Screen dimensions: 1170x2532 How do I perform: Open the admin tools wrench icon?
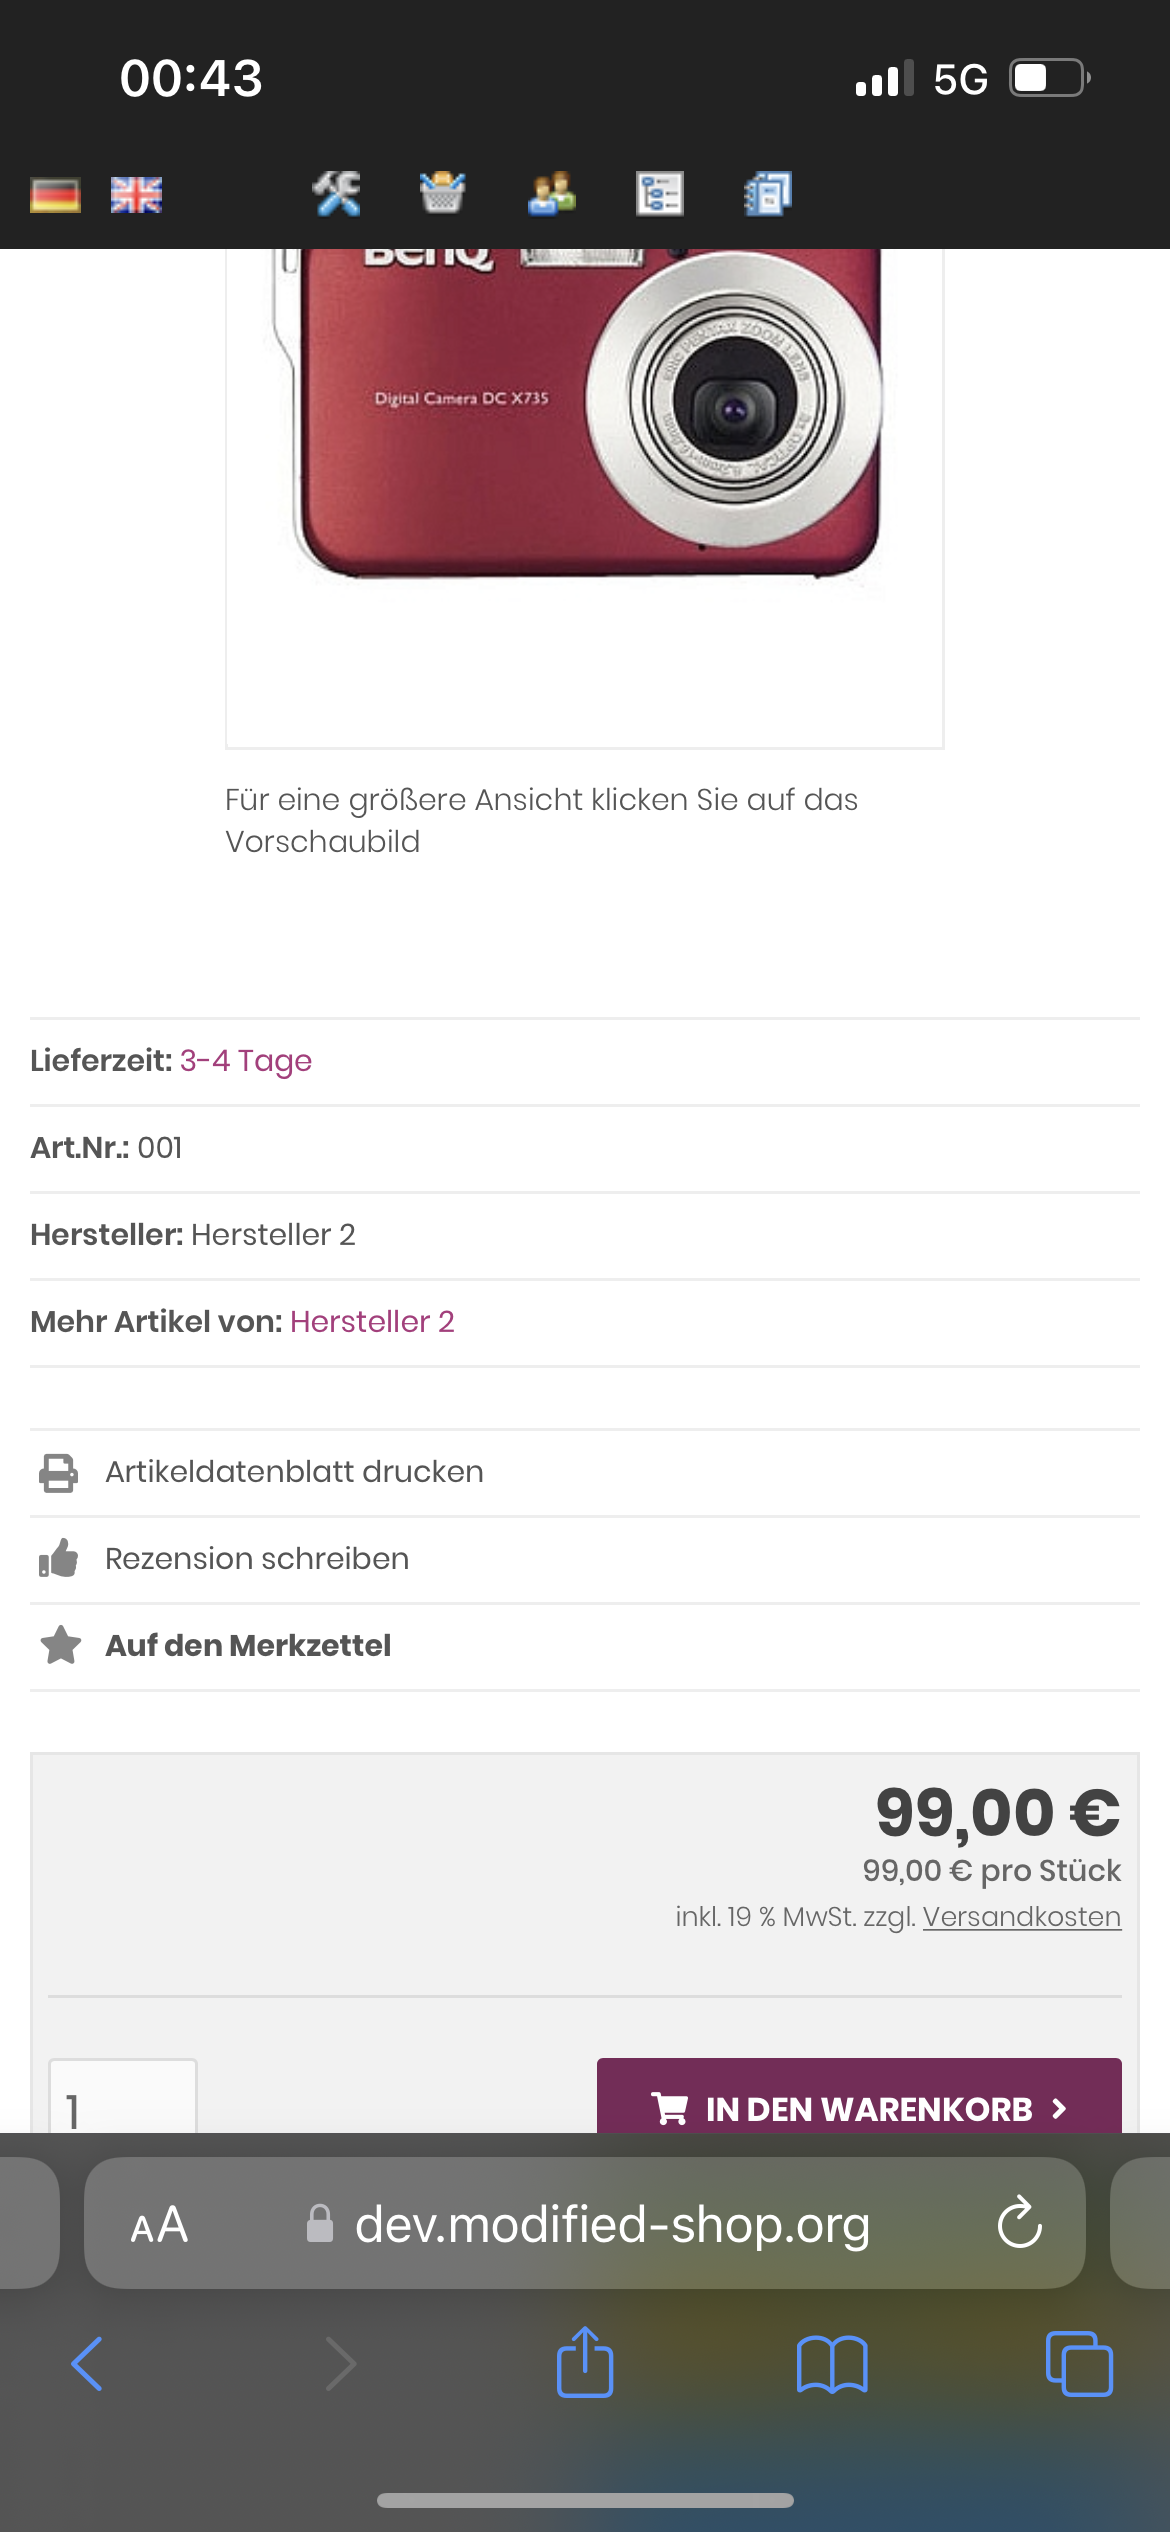[336, 193]
